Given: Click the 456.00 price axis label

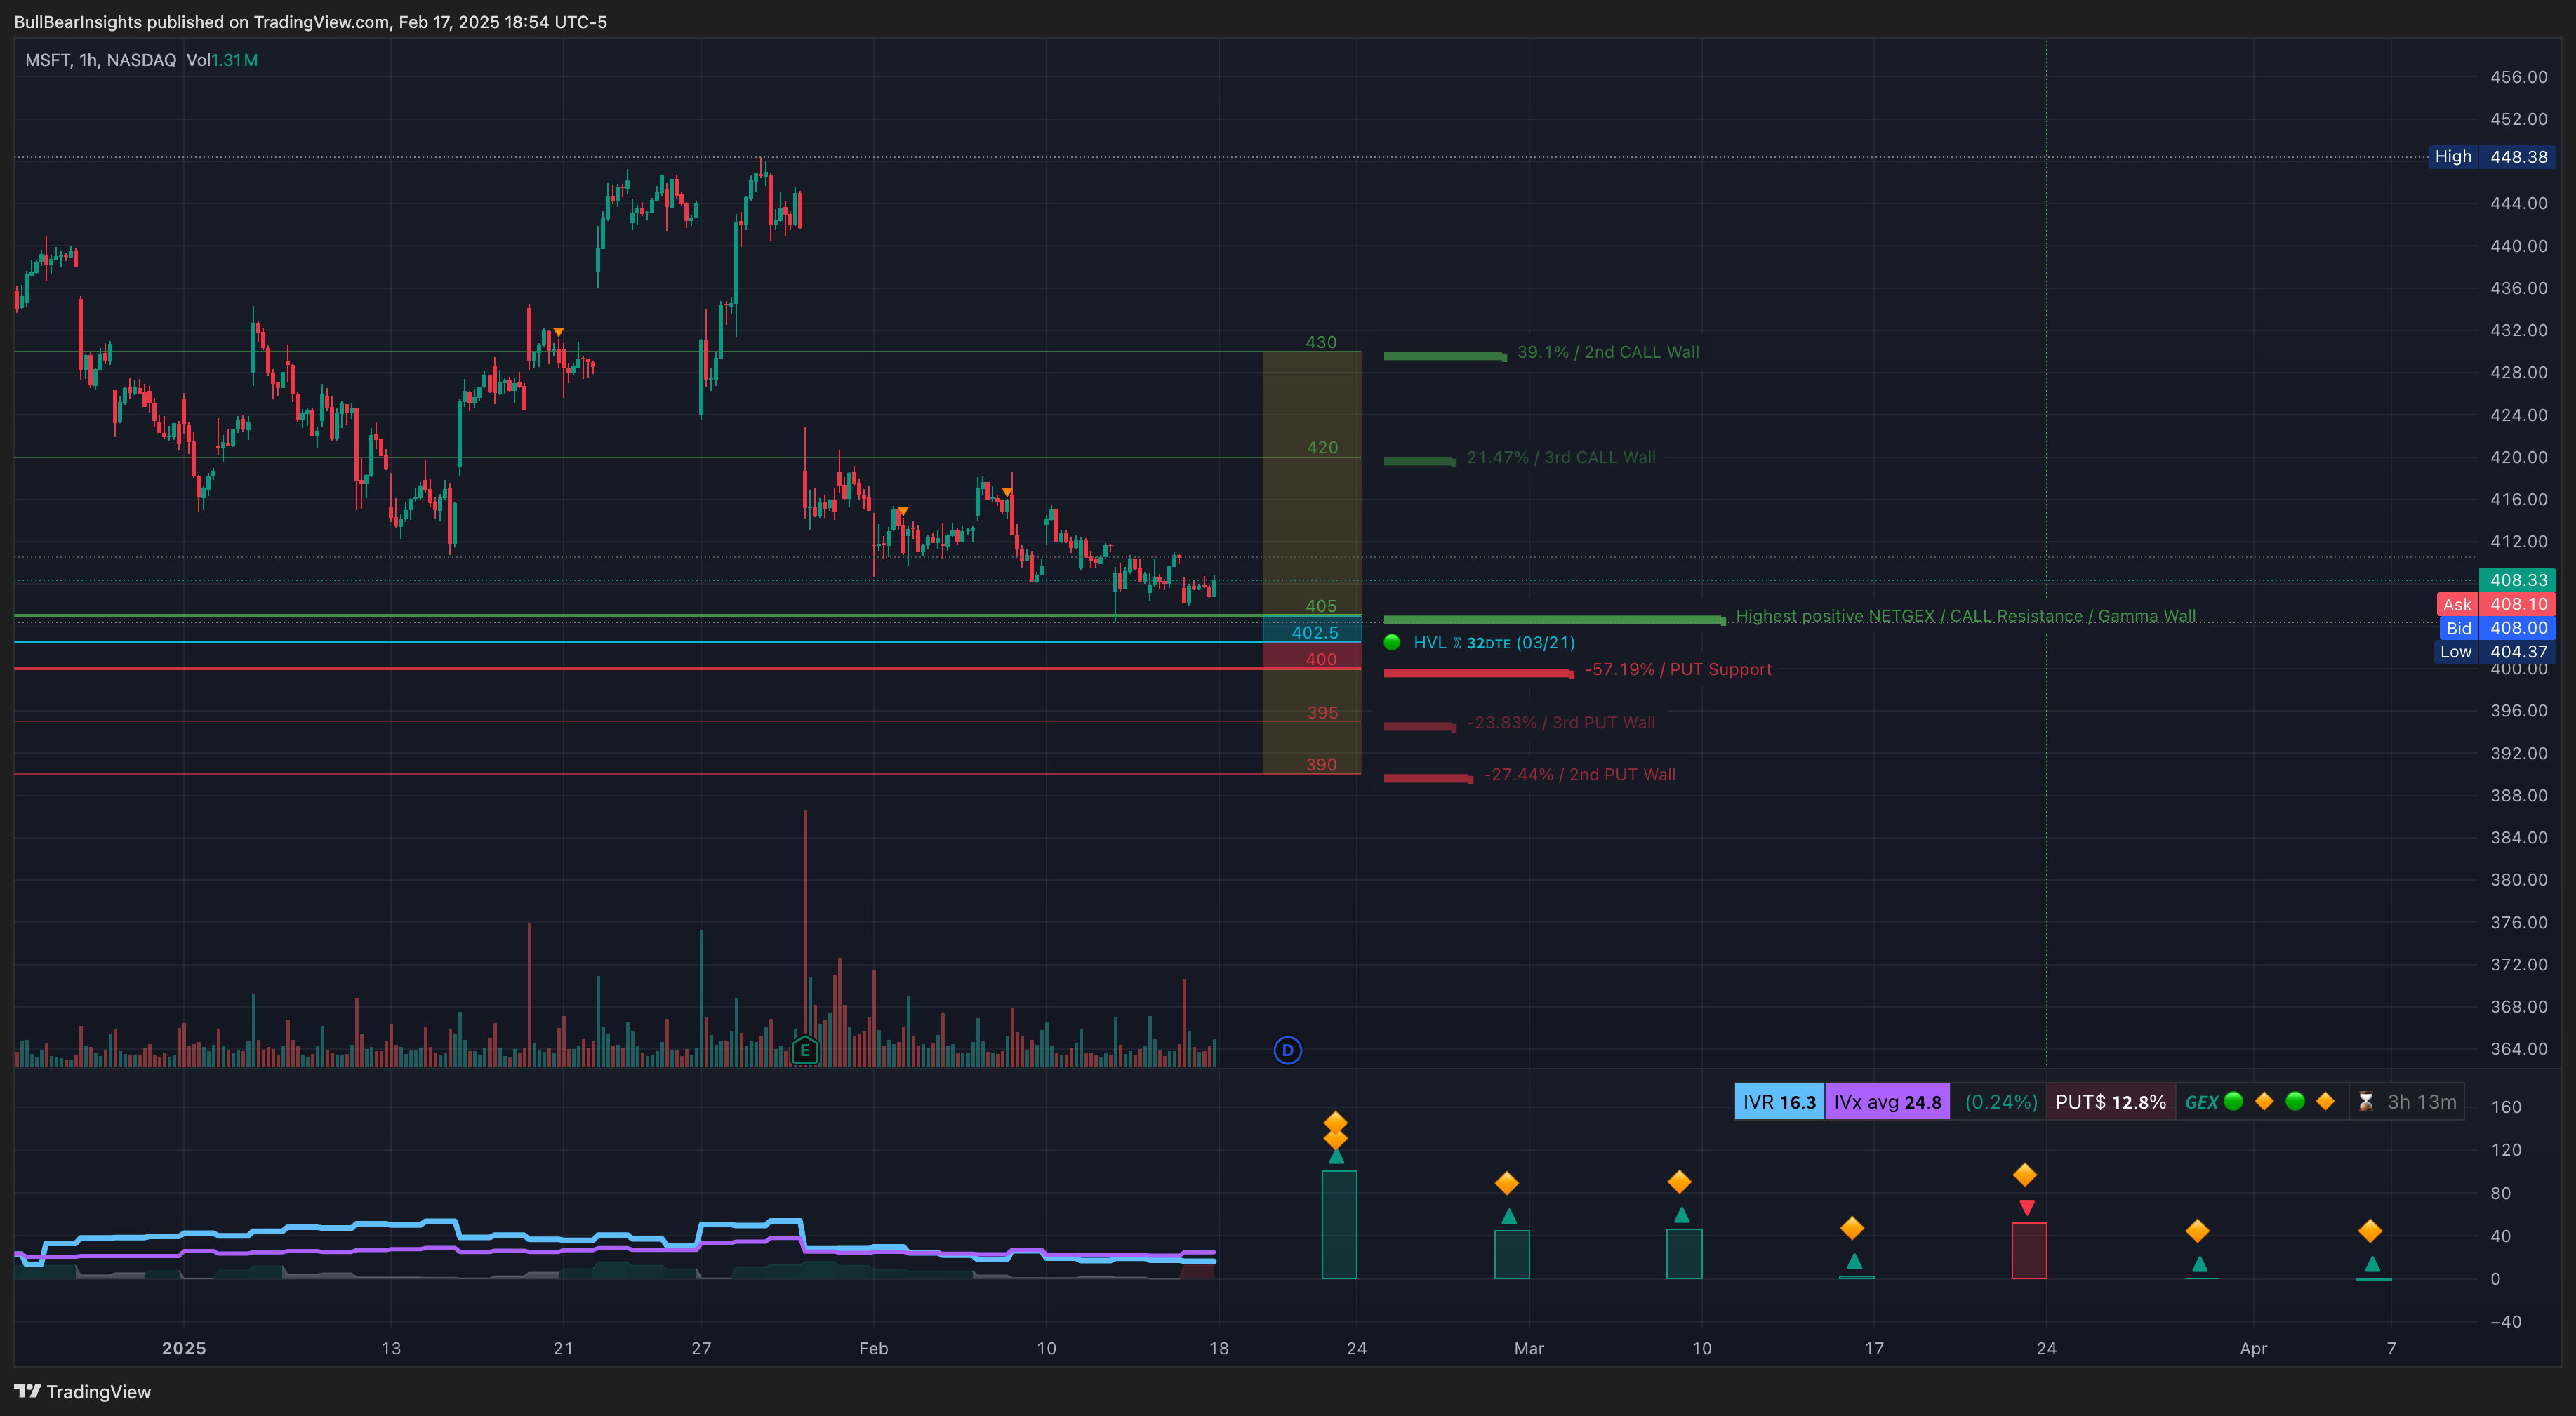Looking at the screenshot, I should 2518,77.
